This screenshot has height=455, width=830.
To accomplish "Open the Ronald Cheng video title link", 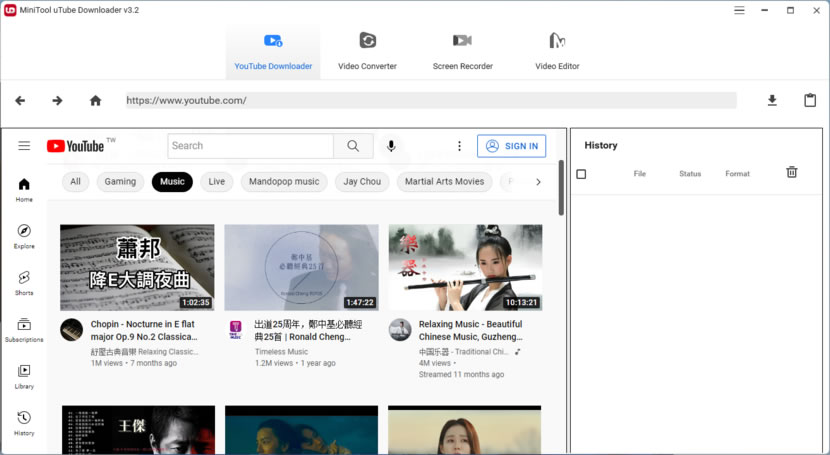I will tap(308, 331).
